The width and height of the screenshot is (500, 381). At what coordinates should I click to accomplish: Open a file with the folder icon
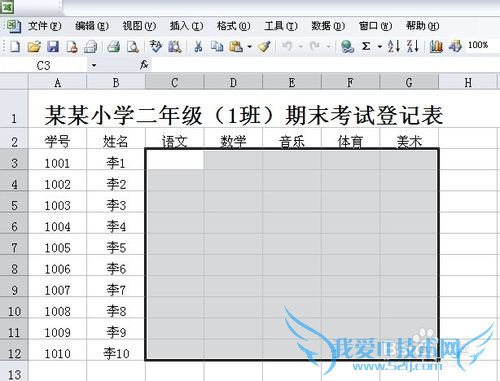click(x=34, y=46)
